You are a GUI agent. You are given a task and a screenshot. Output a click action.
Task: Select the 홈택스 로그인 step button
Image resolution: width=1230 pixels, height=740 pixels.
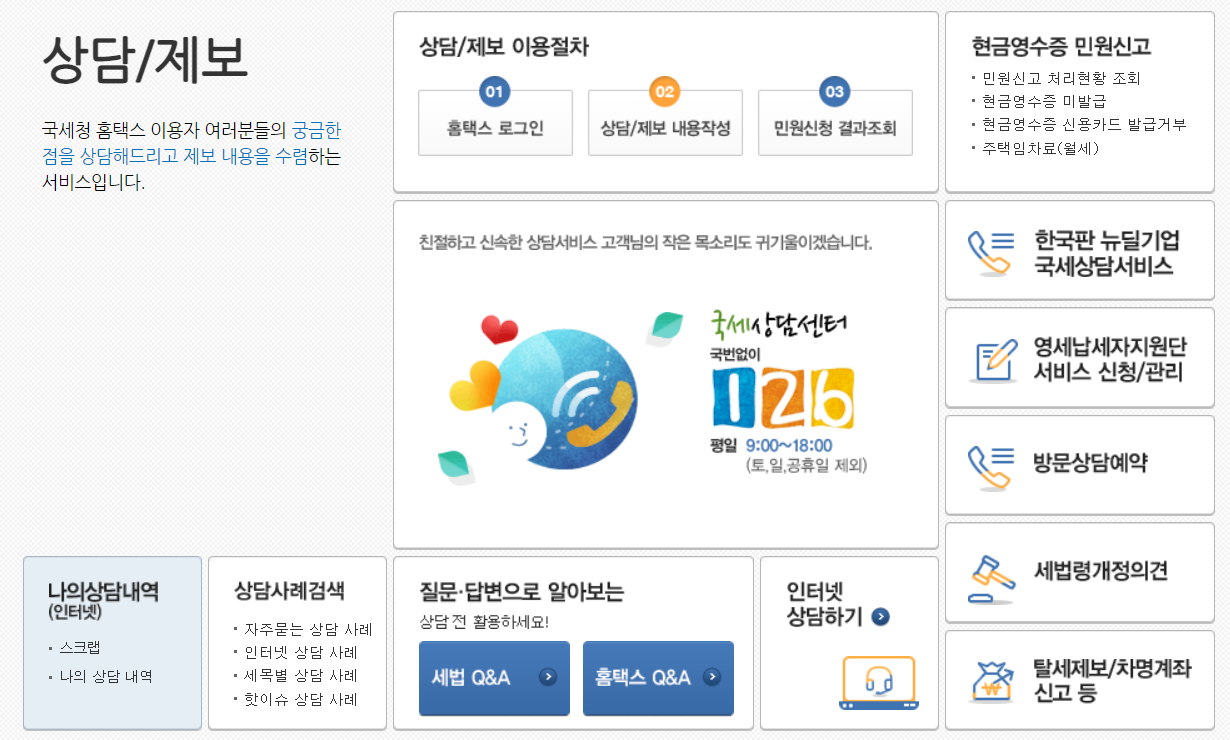(x=495, y=123)
